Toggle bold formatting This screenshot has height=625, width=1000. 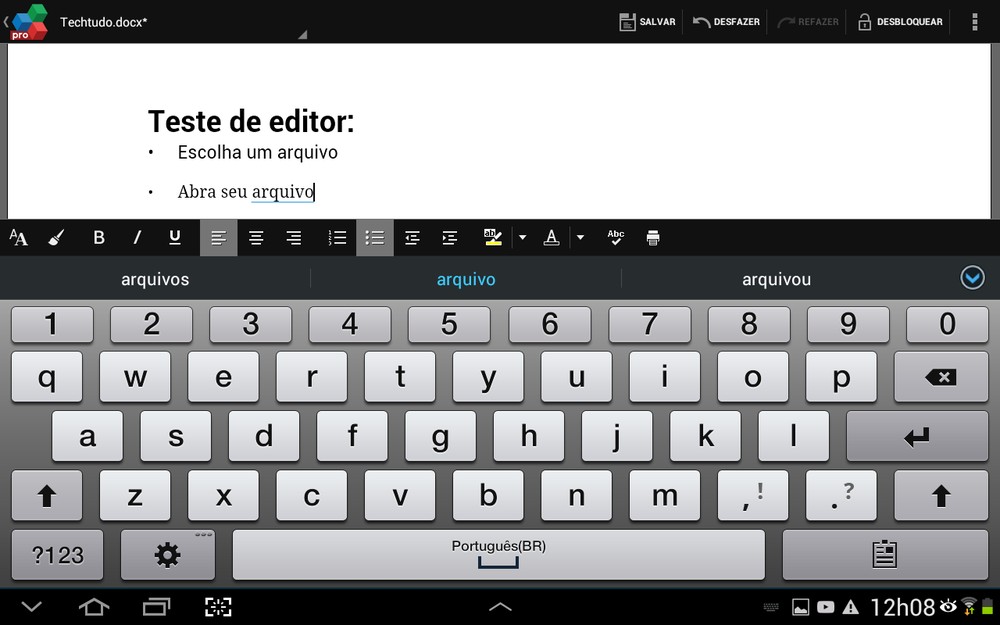[x=99, y=237]
